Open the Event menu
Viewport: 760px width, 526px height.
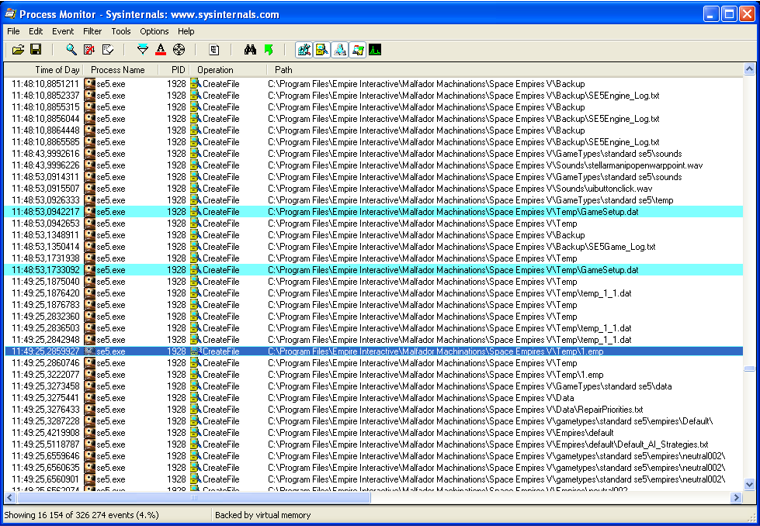click(x=63, y=32)
